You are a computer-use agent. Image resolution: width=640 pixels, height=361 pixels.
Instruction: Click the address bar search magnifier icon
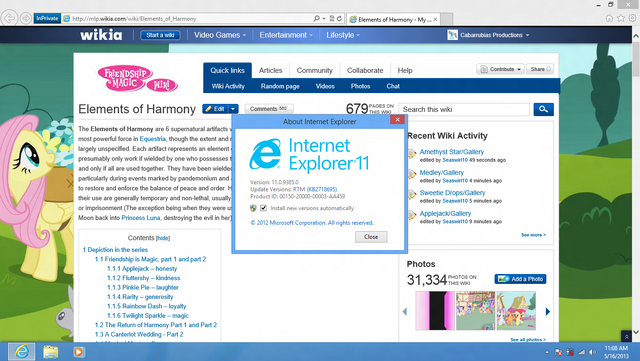tap(316, 18)
